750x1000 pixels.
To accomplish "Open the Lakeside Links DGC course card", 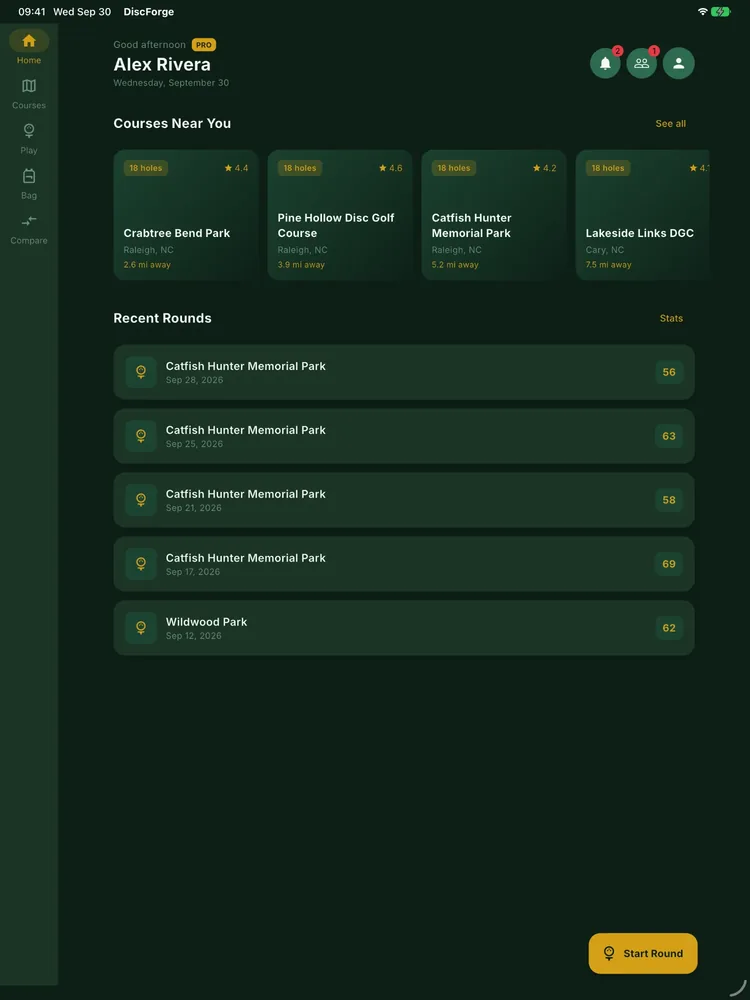I will click(x=643, y=215).
